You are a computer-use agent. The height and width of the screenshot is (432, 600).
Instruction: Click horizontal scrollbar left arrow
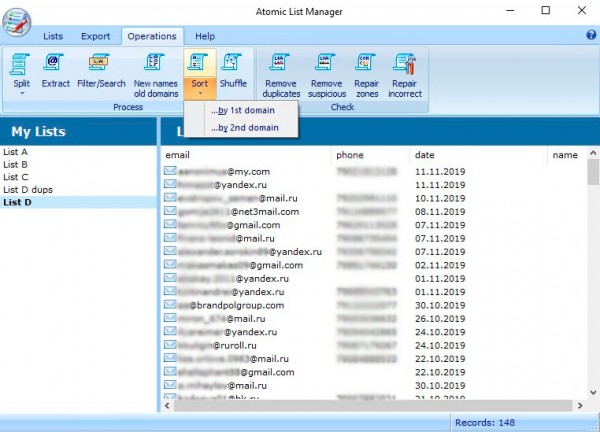pyautogui.click(x=167, y=406)
